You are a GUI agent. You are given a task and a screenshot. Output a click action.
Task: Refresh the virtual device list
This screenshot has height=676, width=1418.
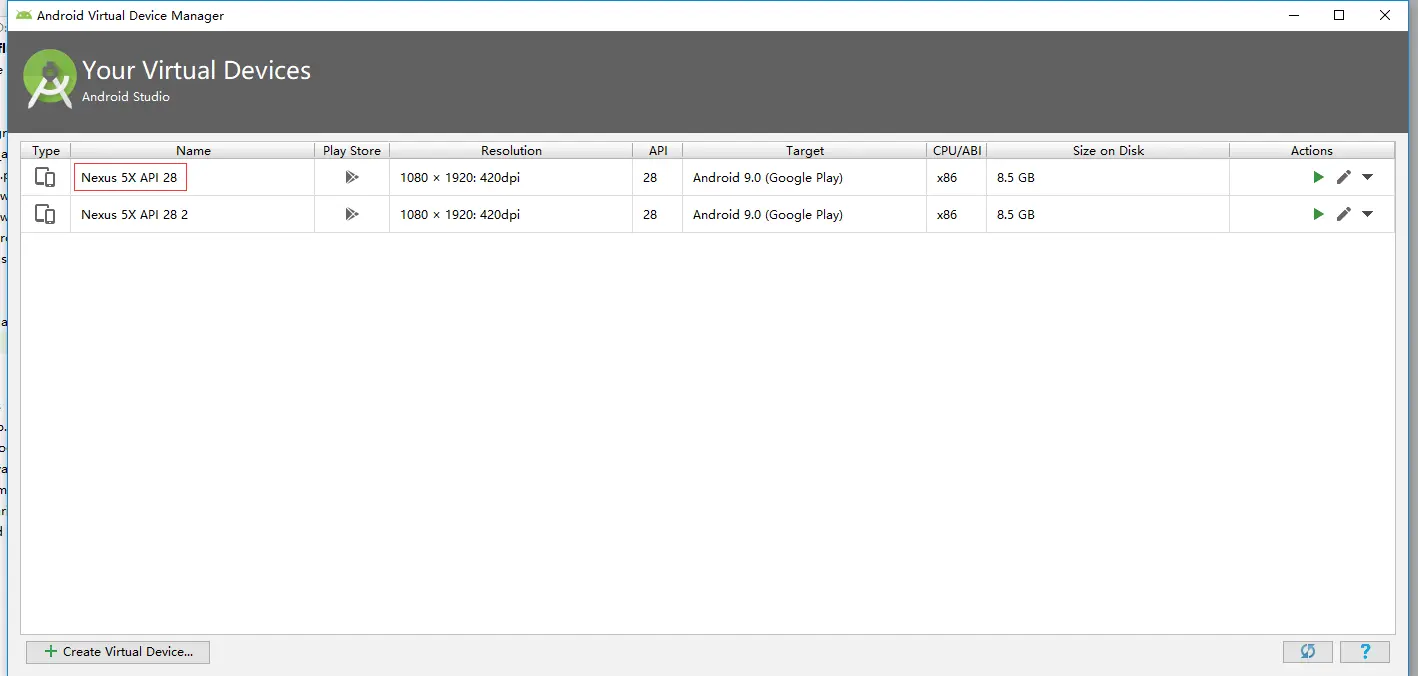pos(1307,651)
